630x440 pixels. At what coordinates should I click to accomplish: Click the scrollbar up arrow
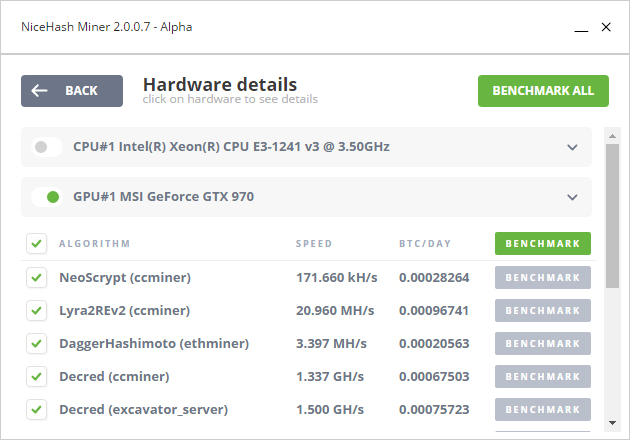[612, 136]
